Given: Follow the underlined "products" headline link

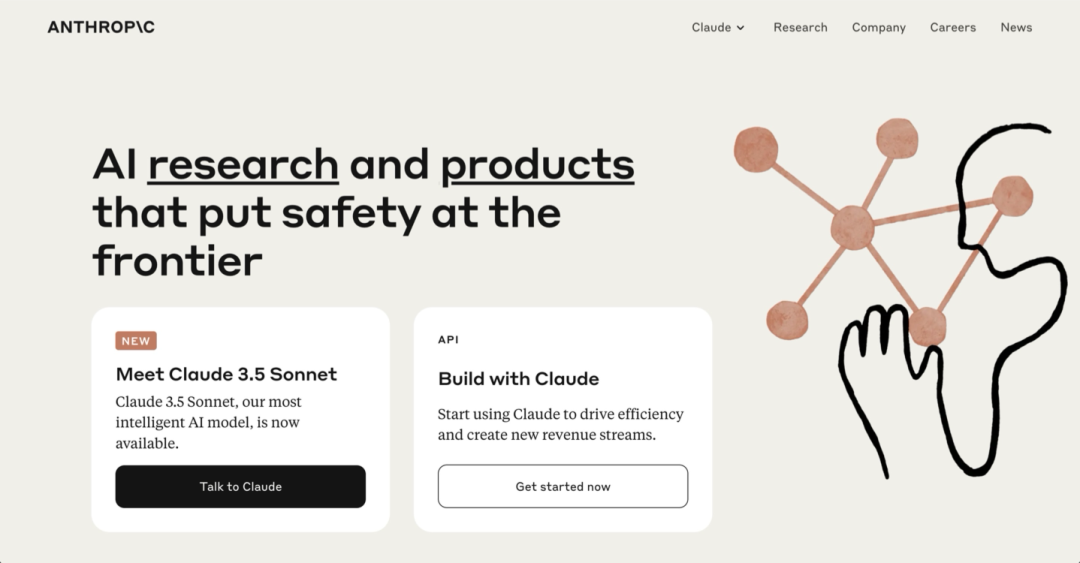Looking at the screenshot, I should click(537, 165).
